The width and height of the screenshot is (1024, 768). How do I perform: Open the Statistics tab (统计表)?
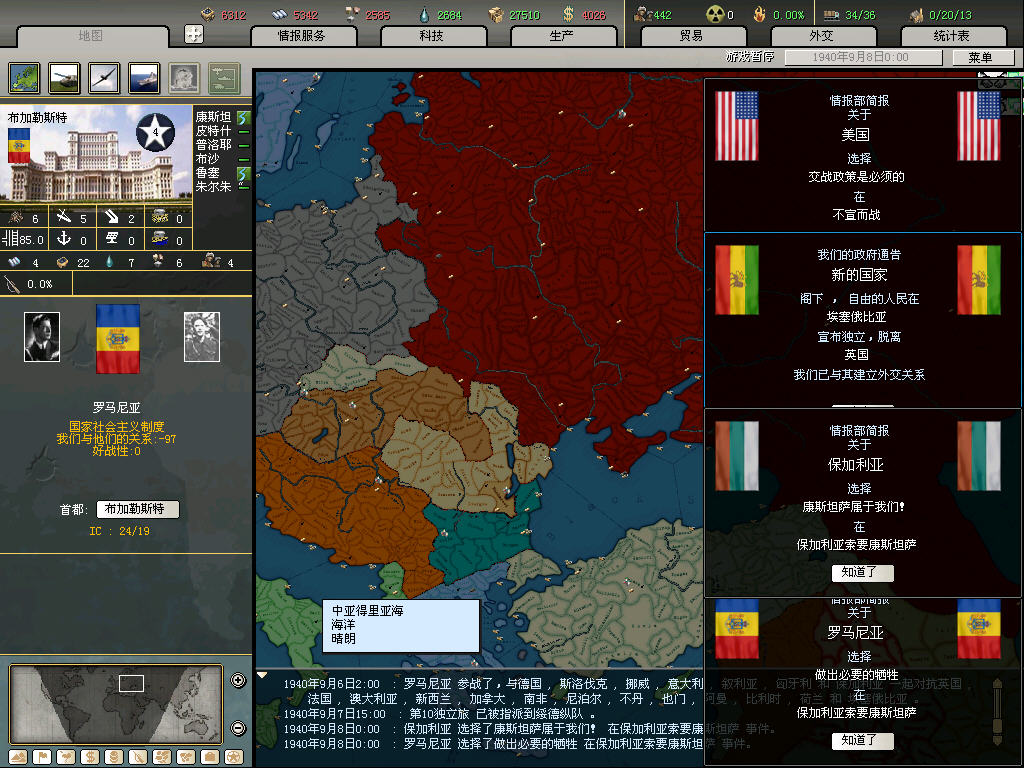pos(952,36)
